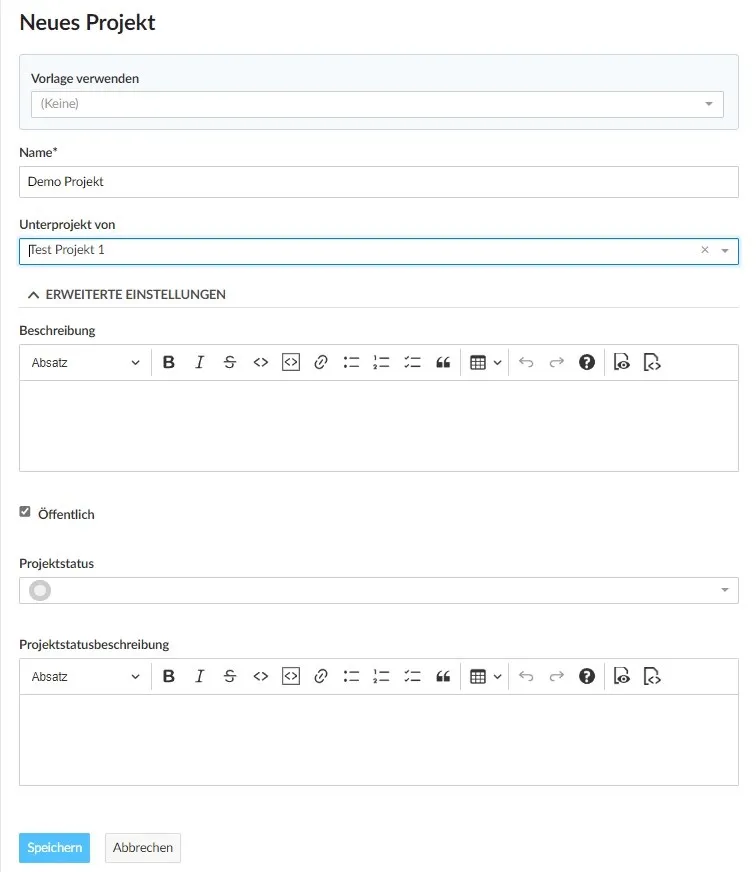Toggle the checklist format in the status description
This screenshot has width=756, height=872.
[x=412, y=676]
